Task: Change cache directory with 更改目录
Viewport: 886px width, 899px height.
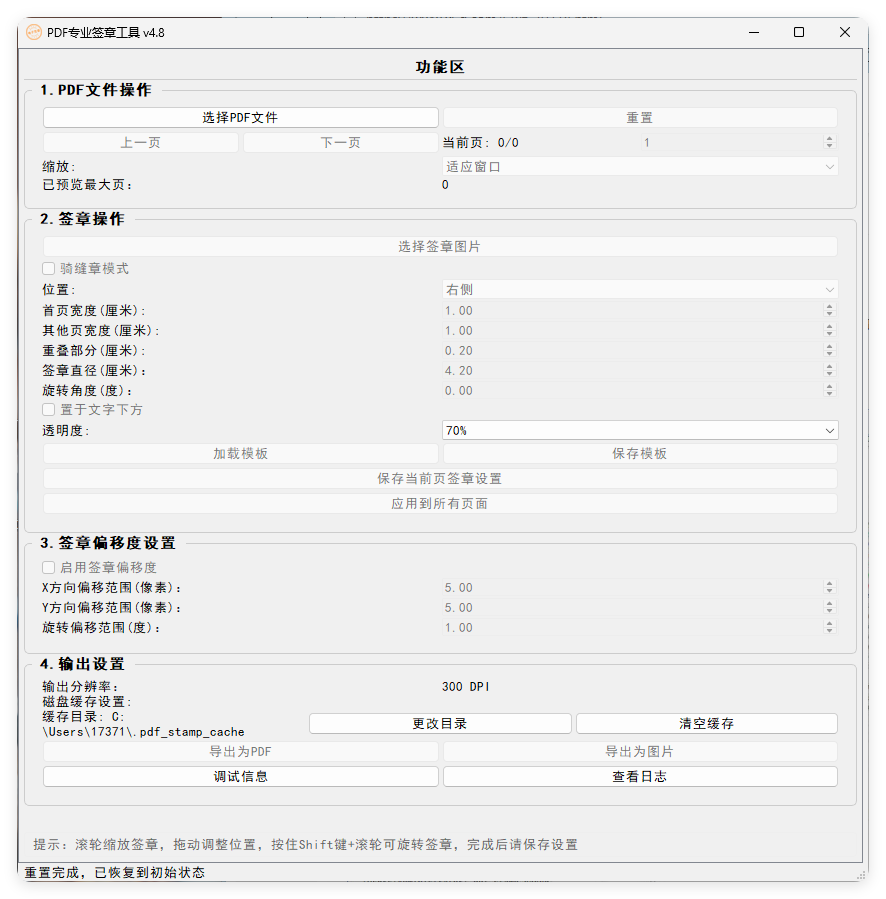Action: pos(440,723)
